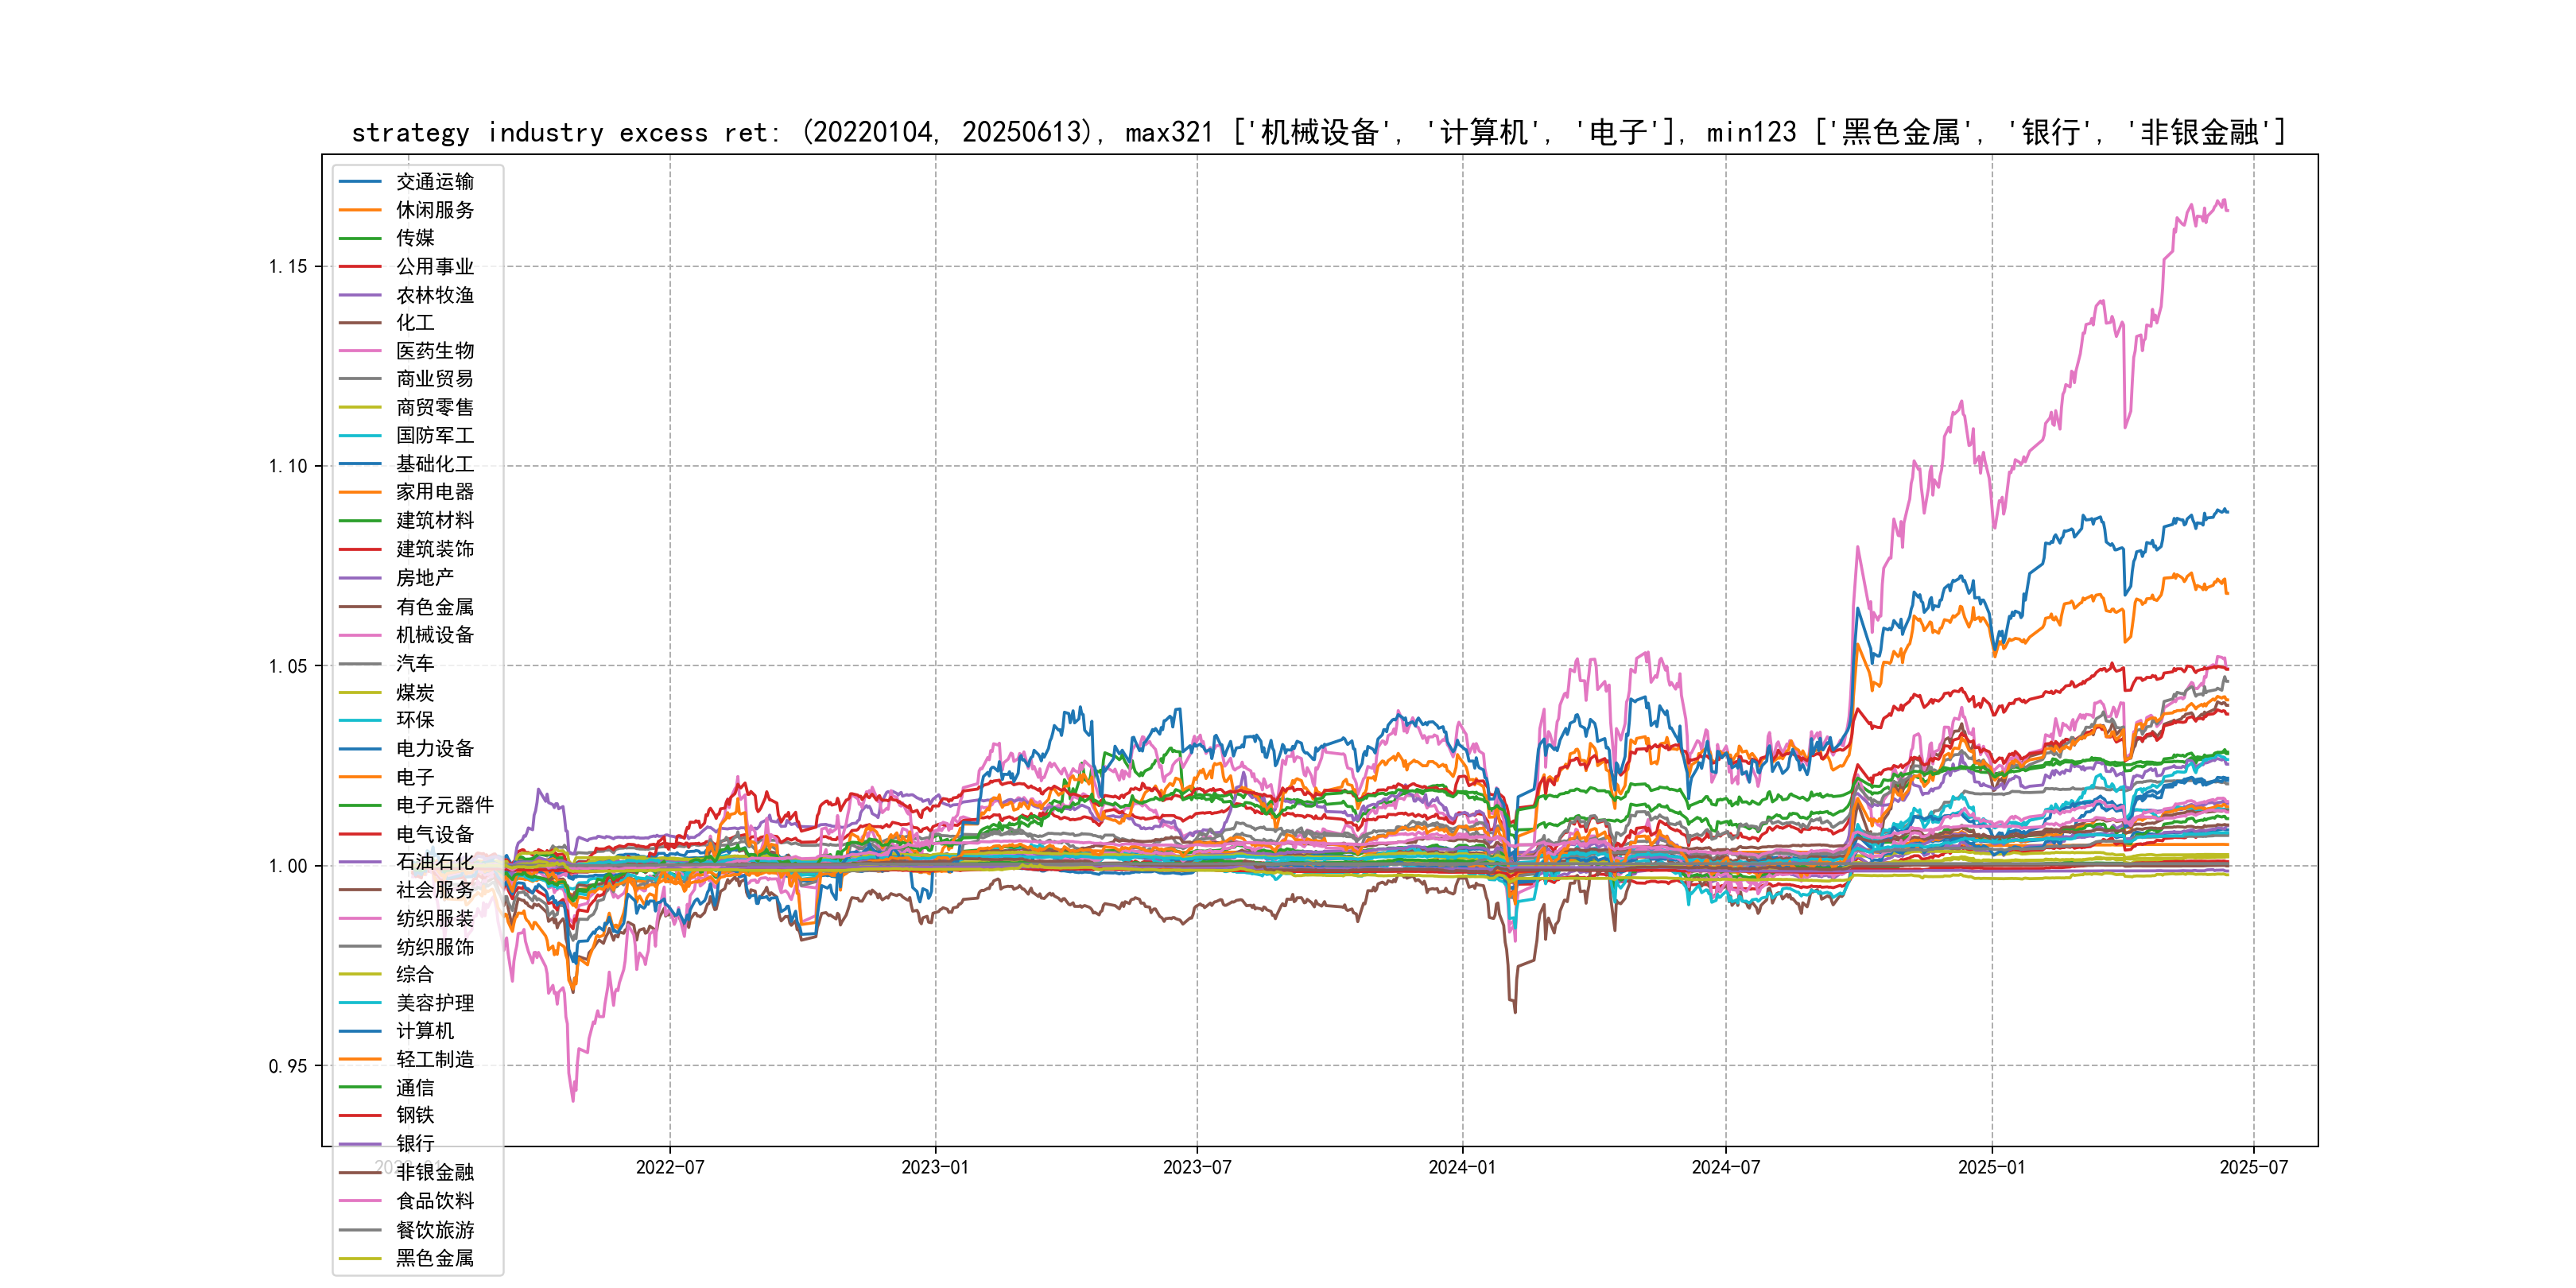Click the strategy industry excess ret title
Screen dimensions: 2576x1288
click(x=1318, y=132)
